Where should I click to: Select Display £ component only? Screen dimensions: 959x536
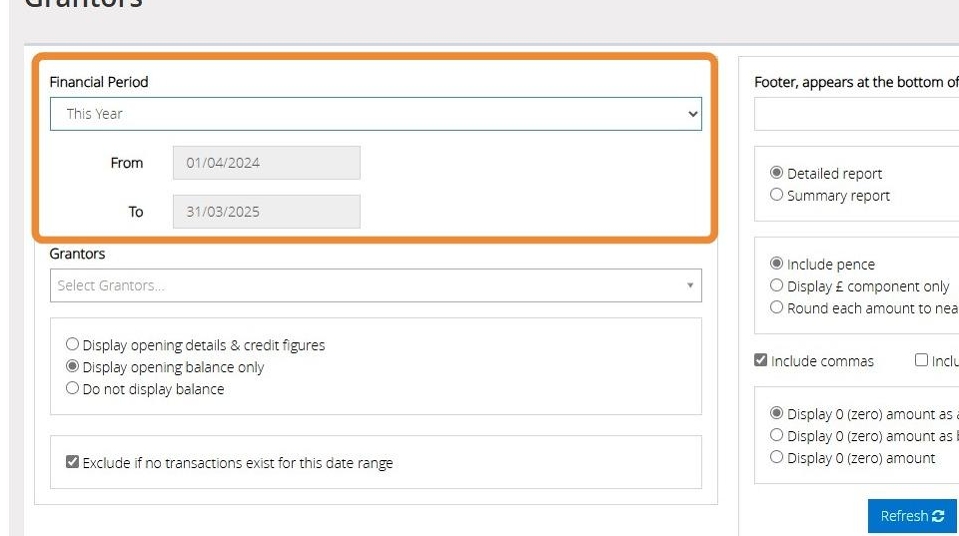click(776, 285)
